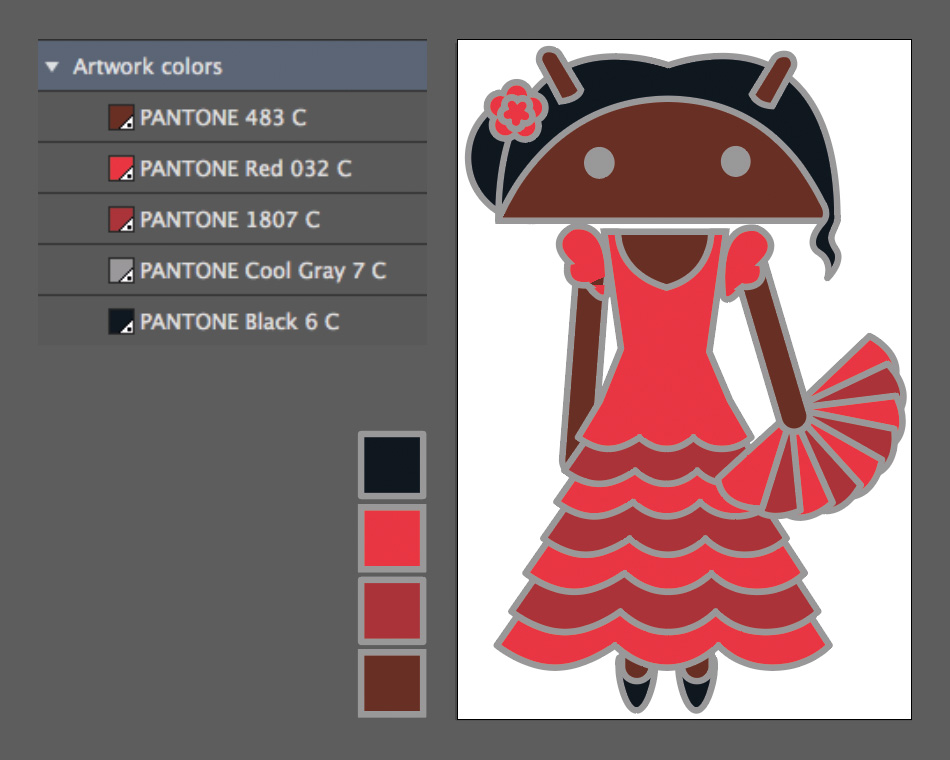950x760 pixels.
Task: Click the Artwork colors header title
Action: tap(148, 67)
